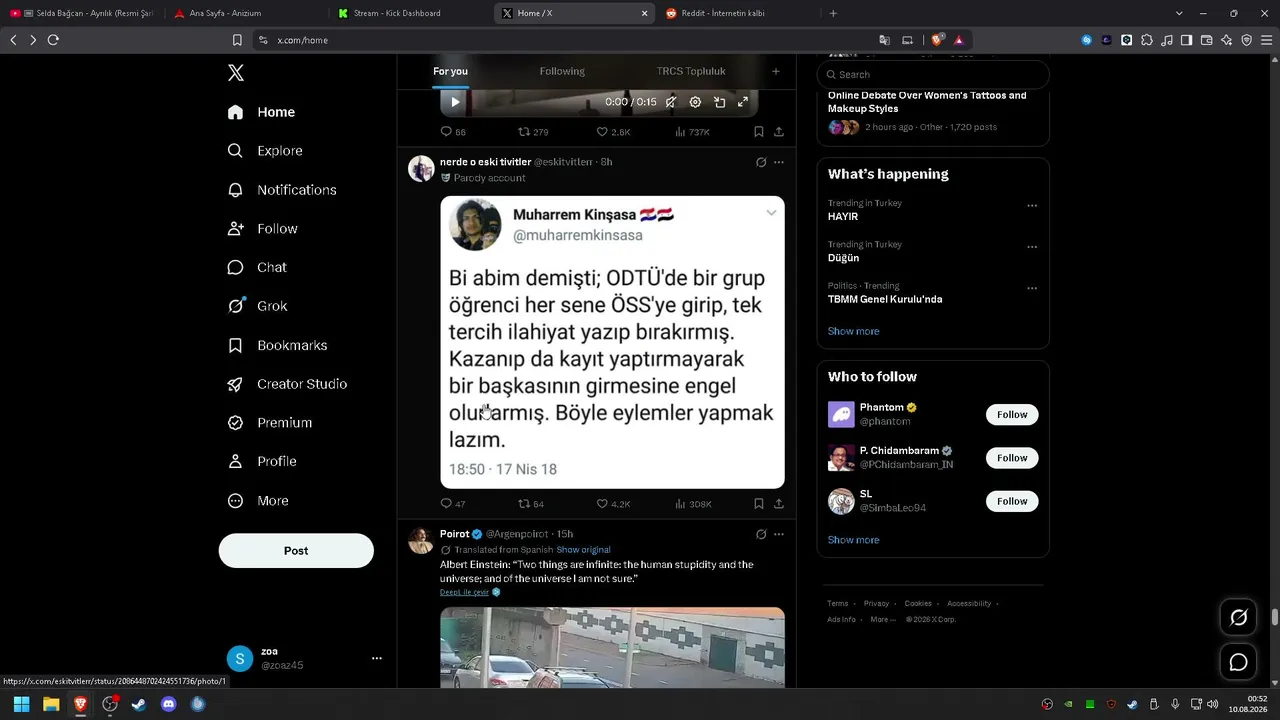Switch to Stream - Kick Dashboard browser tab
The width and height of the screenshot is (1280, 720).
coord(410,13)
